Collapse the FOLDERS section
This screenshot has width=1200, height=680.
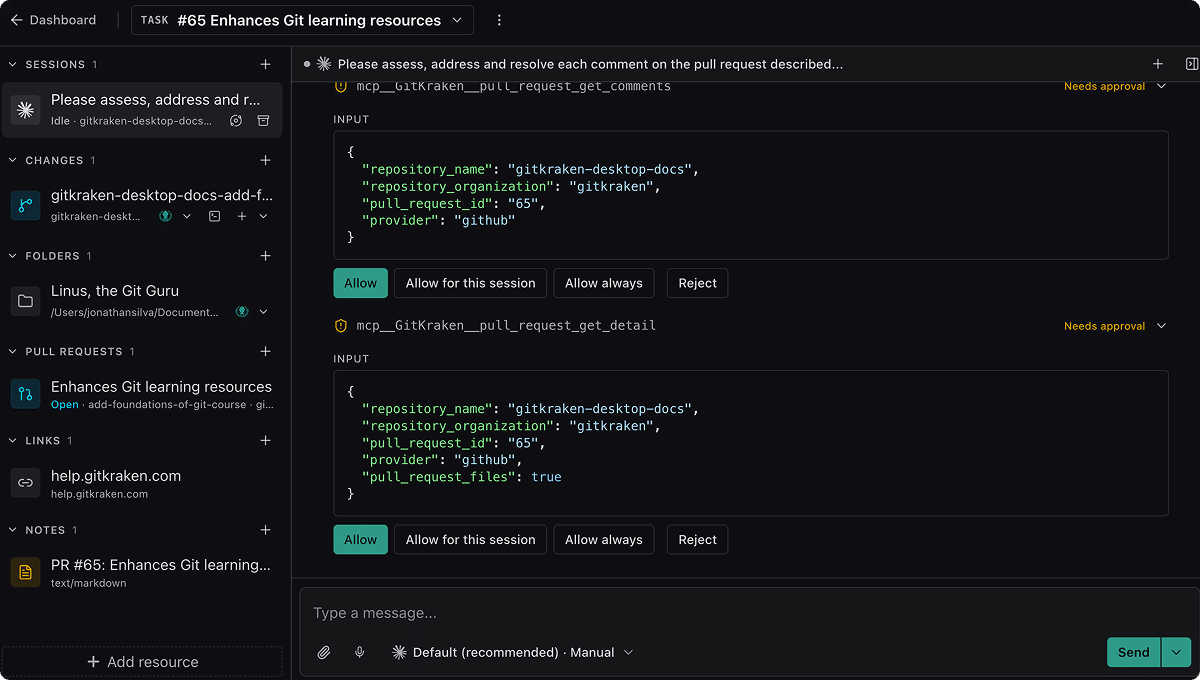click(x=13, y=256)
